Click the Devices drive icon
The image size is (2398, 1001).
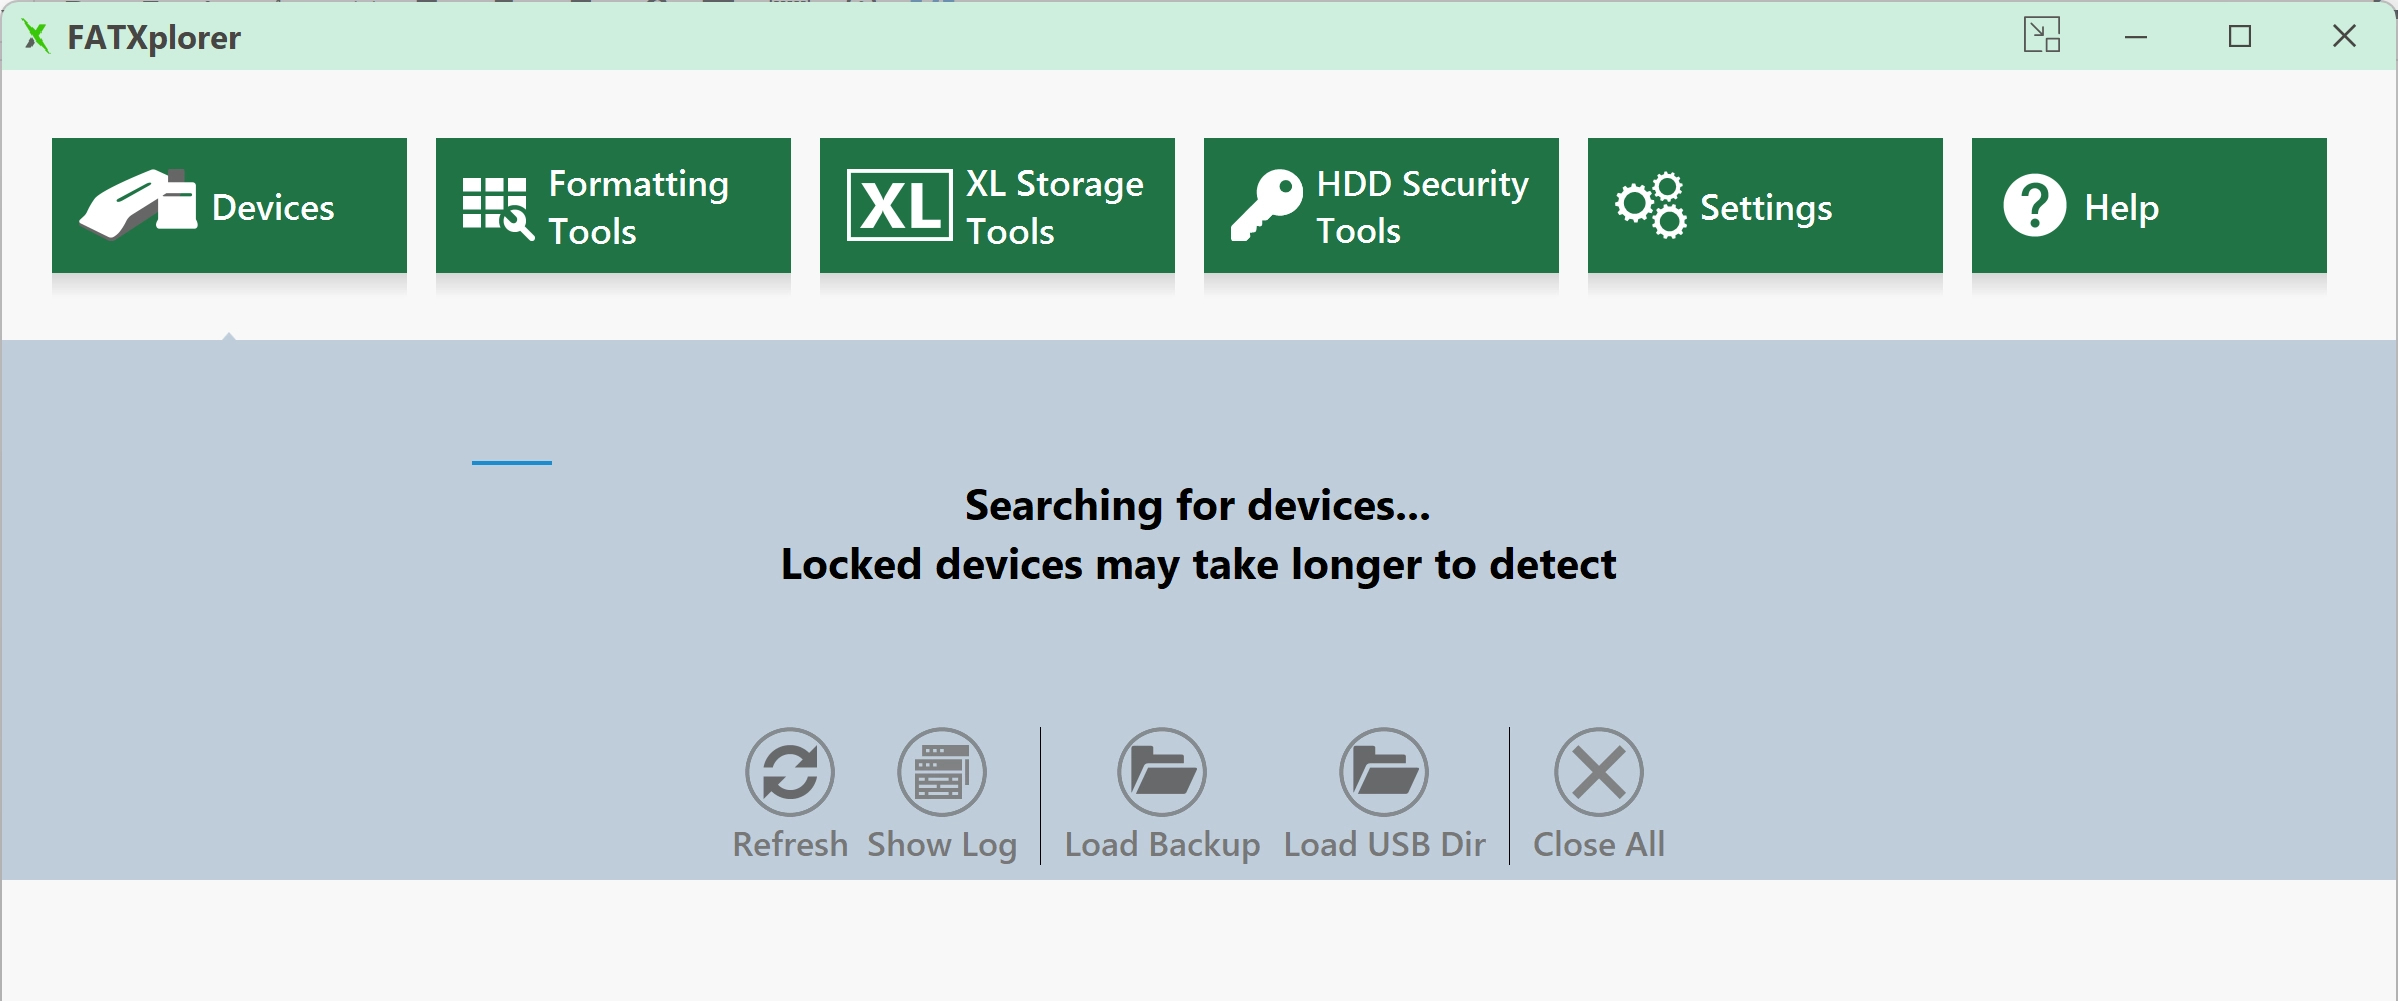click(138, 205)
